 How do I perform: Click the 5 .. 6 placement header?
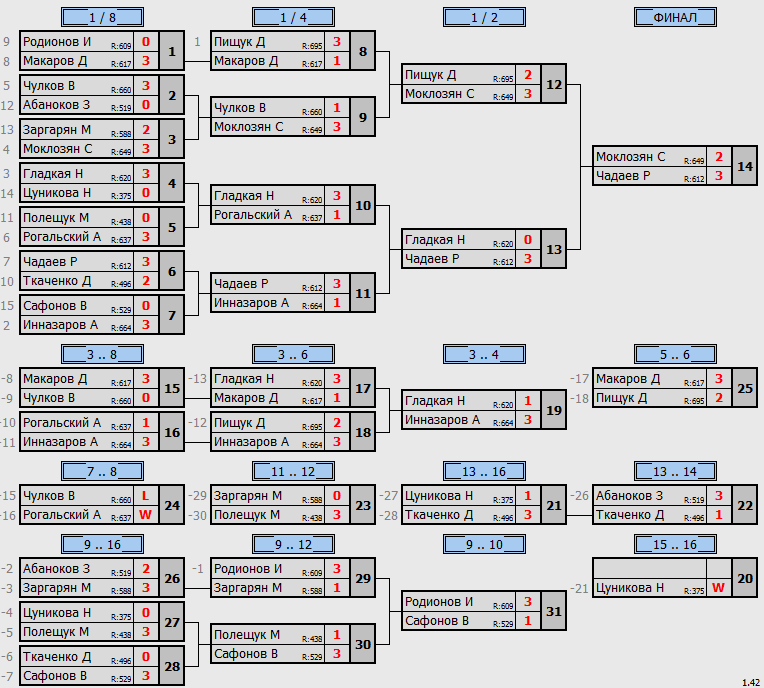675,354
